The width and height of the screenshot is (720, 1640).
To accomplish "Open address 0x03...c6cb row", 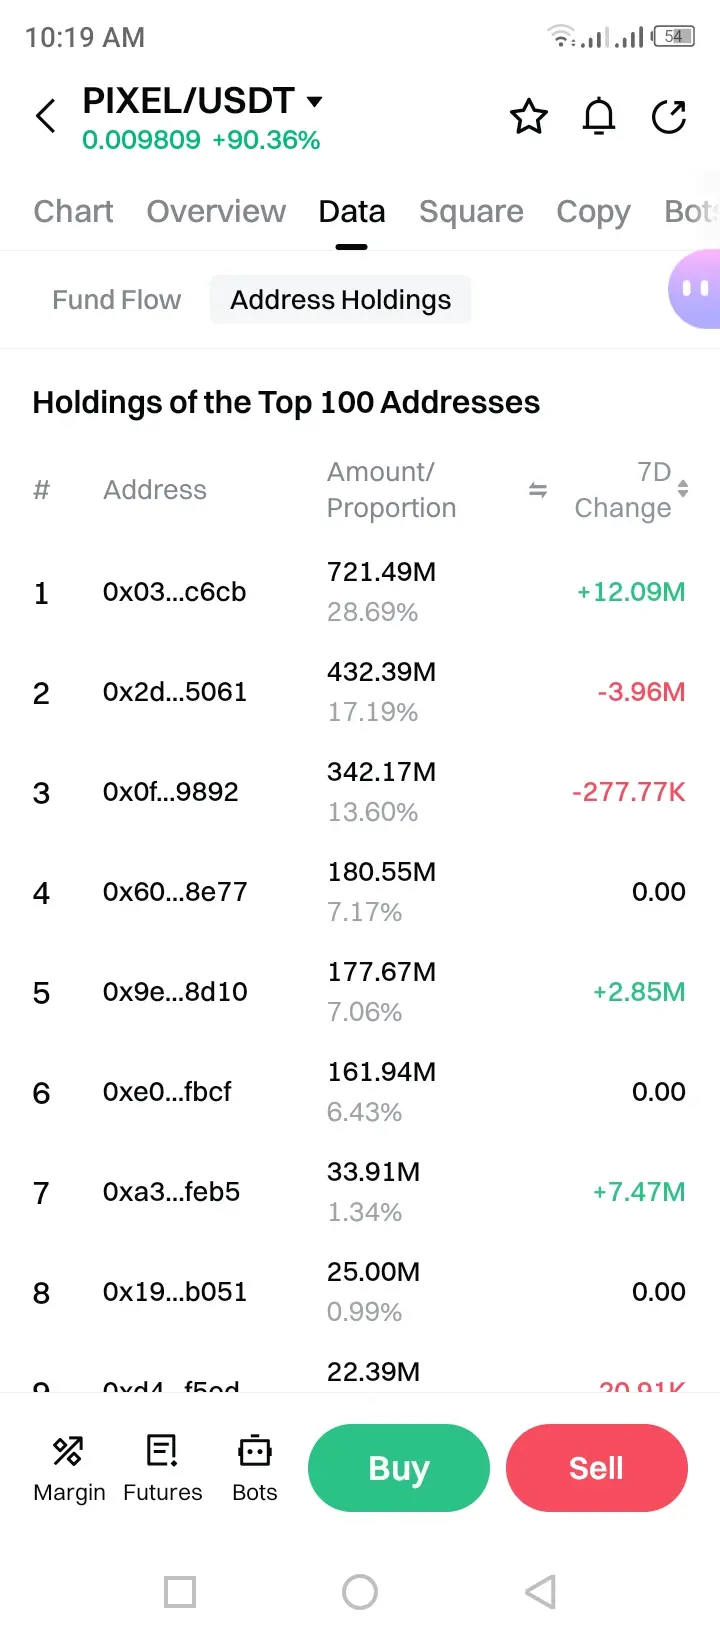I will [x=175, y=592].
